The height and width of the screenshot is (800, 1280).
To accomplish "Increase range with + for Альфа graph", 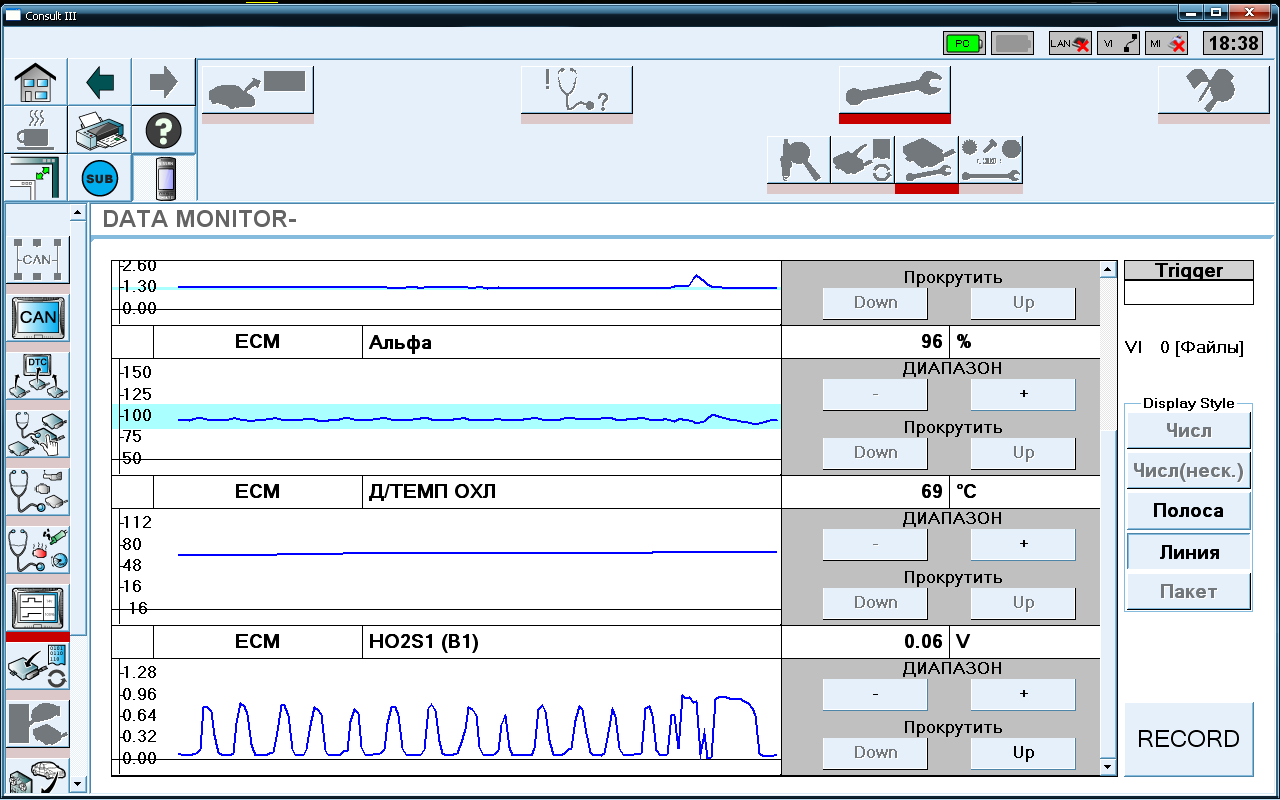I will (1023, 394).
